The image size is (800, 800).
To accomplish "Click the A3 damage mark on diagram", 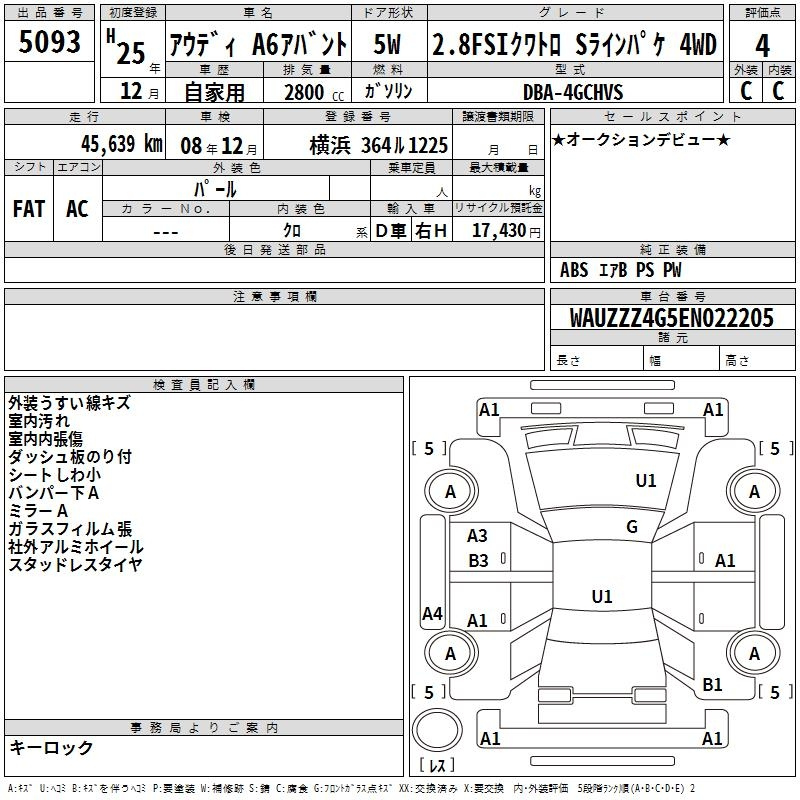I will pyautogui.click(x=477, y=536).
